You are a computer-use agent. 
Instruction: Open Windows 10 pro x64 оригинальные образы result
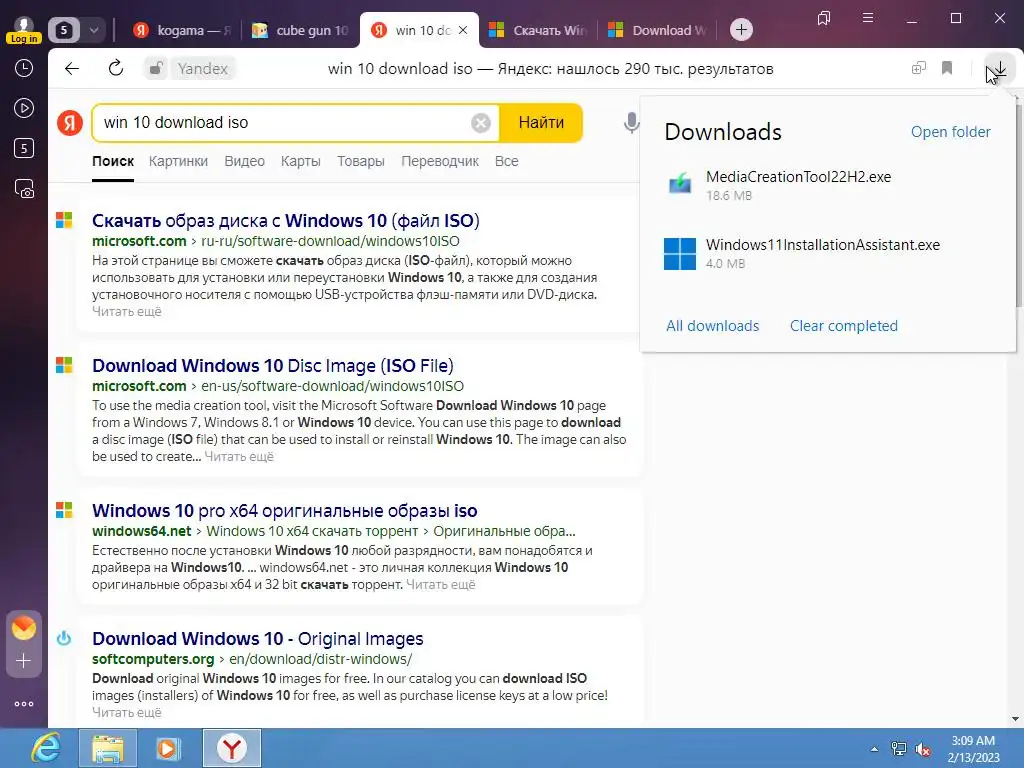pyautogui.click(x=284, y=511)
